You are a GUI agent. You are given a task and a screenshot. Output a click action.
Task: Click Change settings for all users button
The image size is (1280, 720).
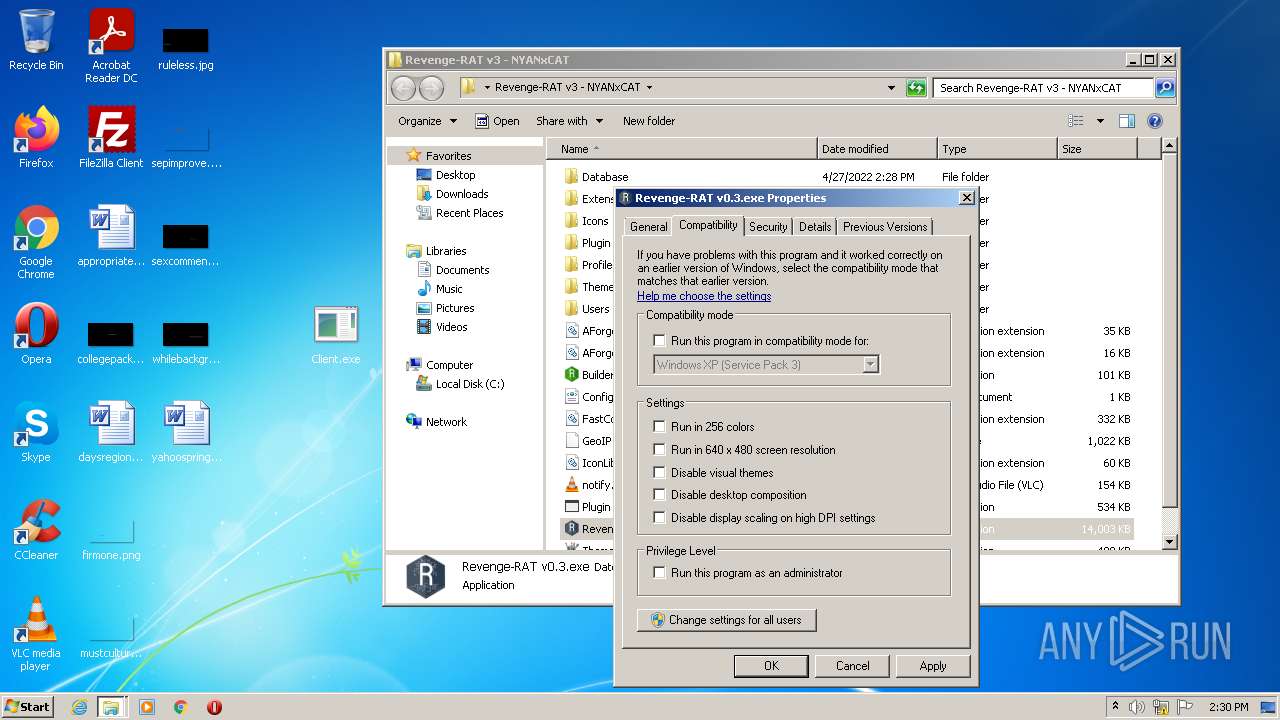pyautogui.click(x=726, y=620)
